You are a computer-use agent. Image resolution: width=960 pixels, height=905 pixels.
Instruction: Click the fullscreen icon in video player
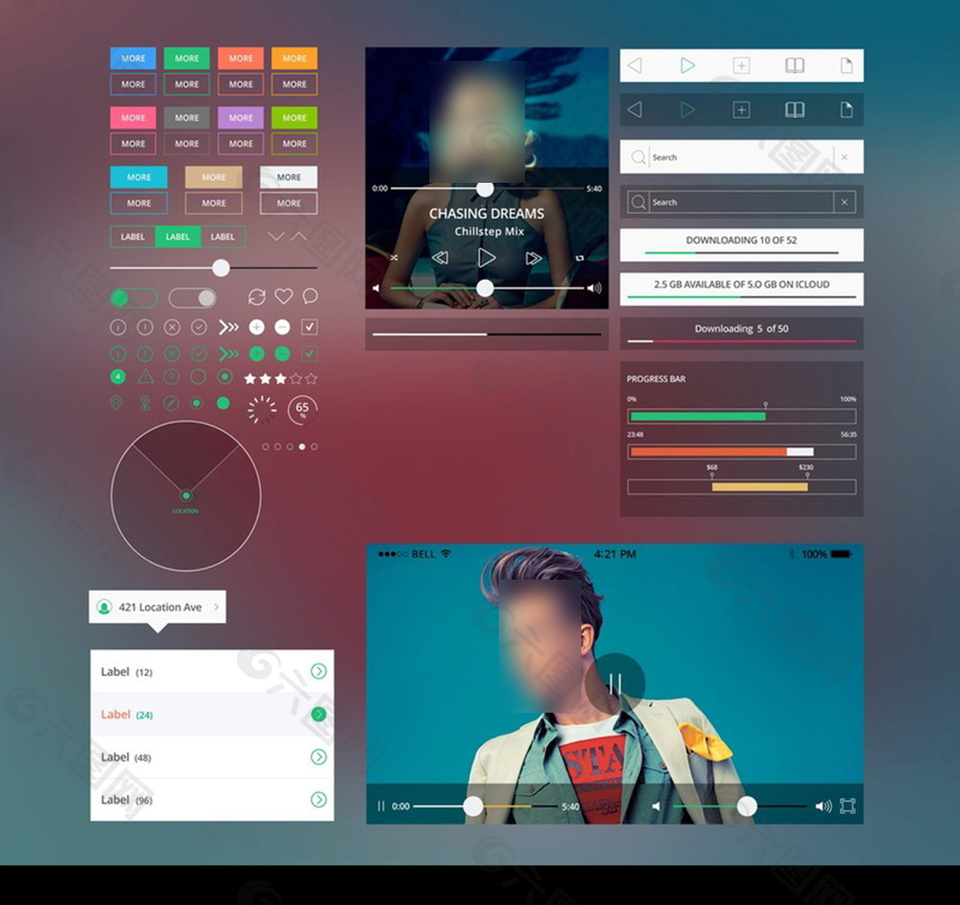pyautogui.click(x=847, y=806)
